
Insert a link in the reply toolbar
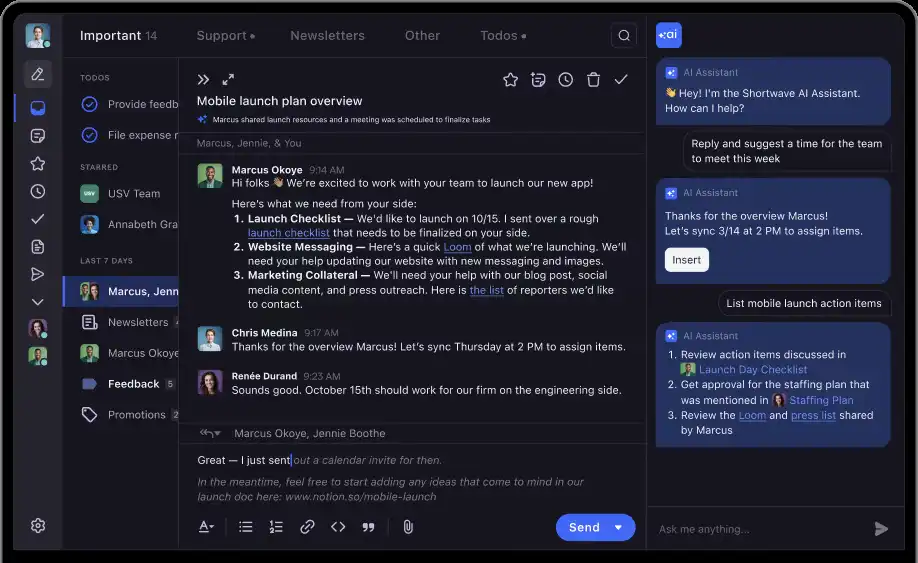[x=307, y=527]
